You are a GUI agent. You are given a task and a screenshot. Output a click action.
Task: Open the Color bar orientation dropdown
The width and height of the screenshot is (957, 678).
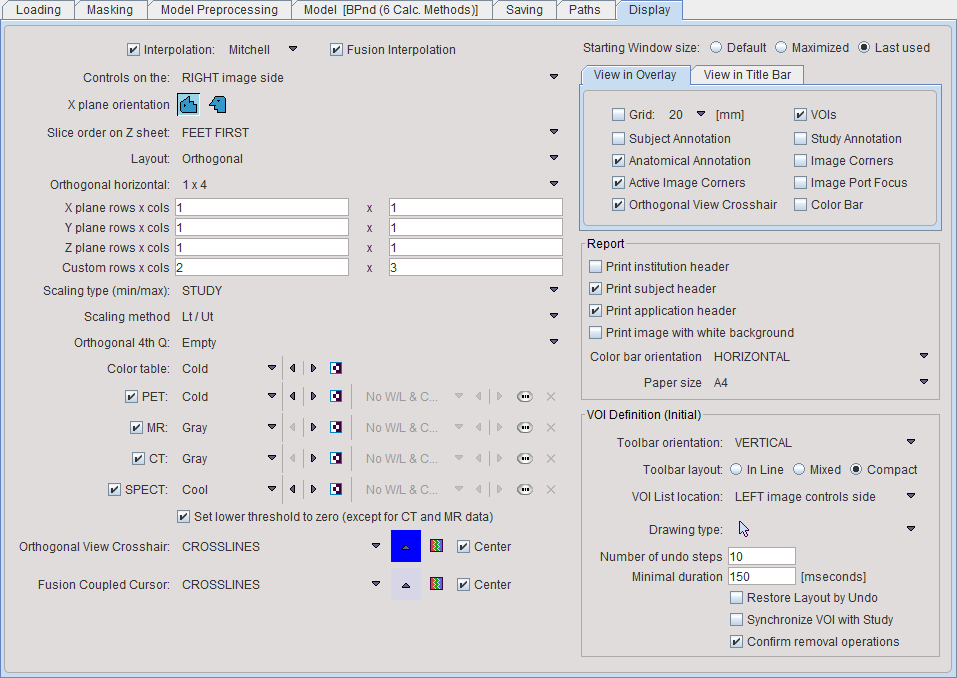pyautogui.click(x=924, y=356)
